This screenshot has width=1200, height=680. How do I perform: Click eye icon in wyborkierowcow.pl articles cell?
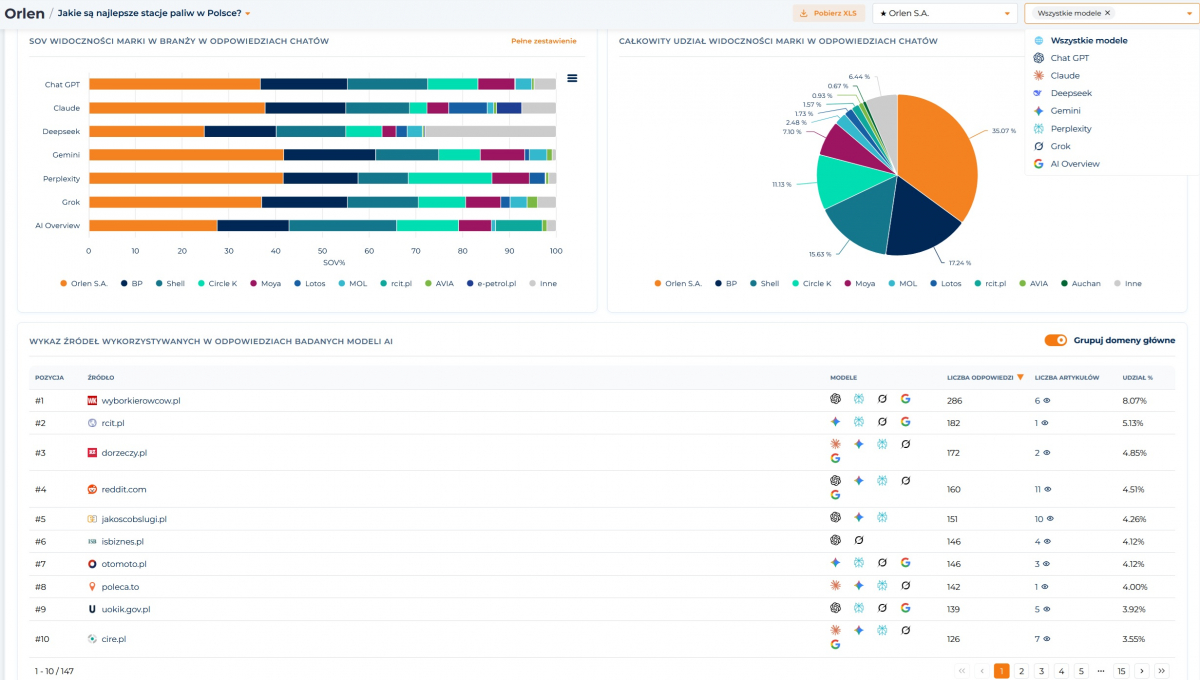point(1046,400)
